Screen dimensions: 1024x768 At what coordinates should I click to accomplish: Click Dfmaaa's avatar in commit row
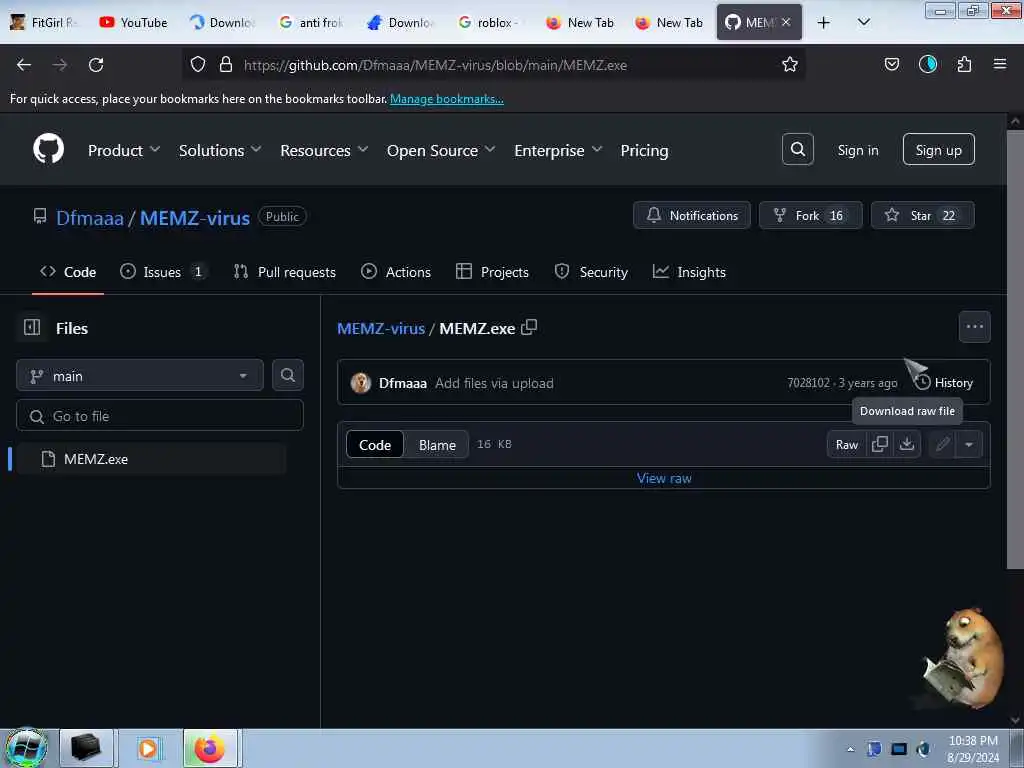coord(360,383)
